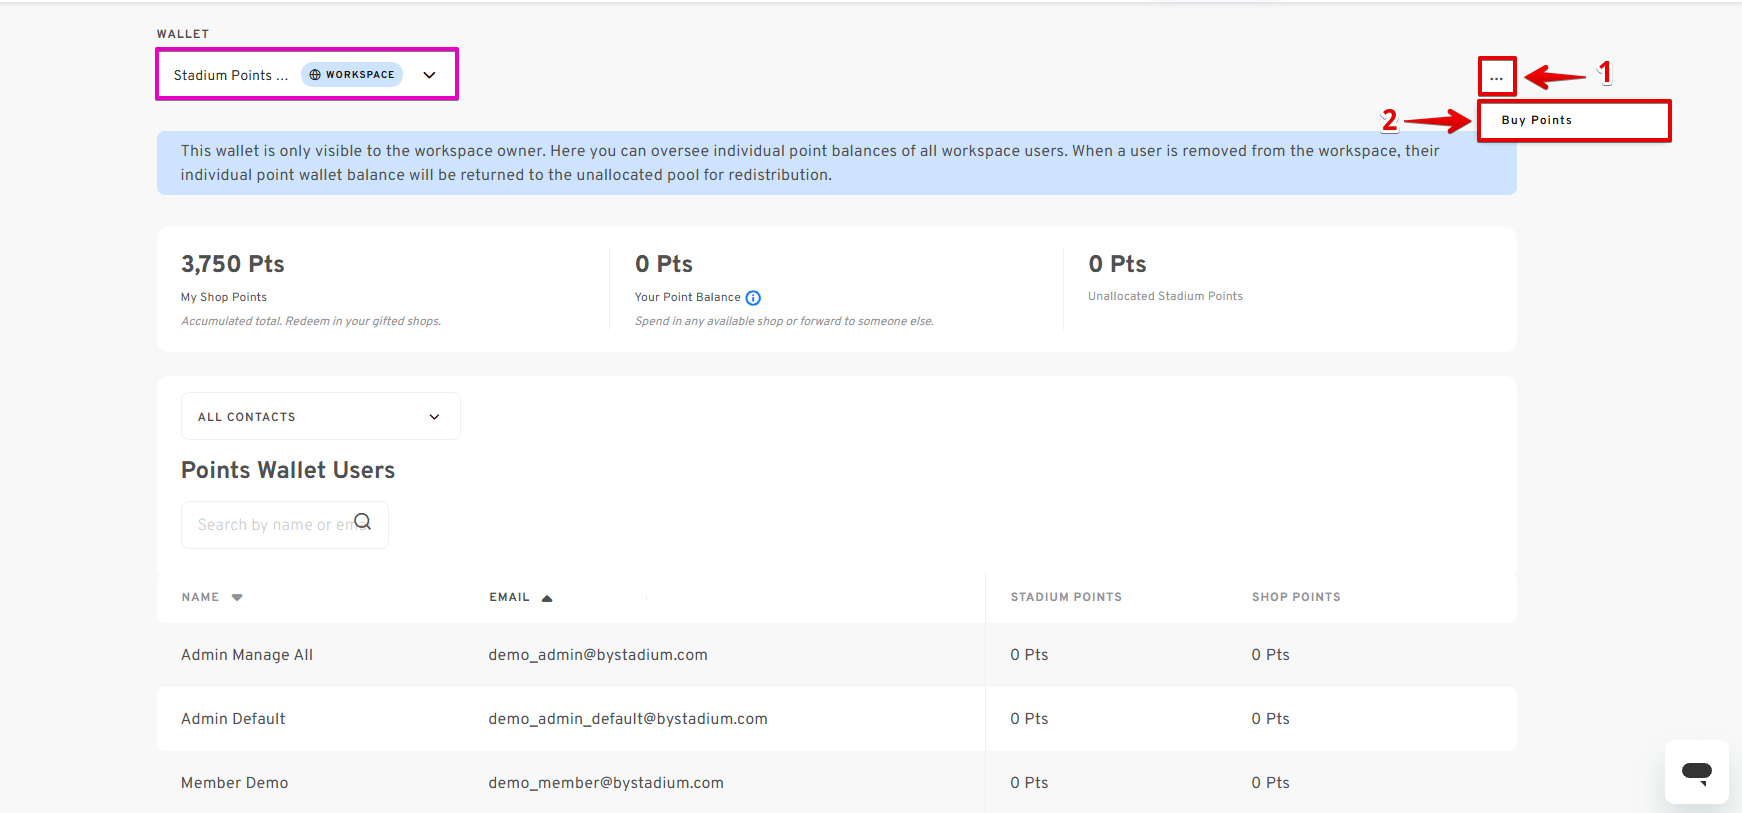Click the globe WORKSPACE badge
Viewport: 1742px width, 813px height.
(x=352, y=75)
